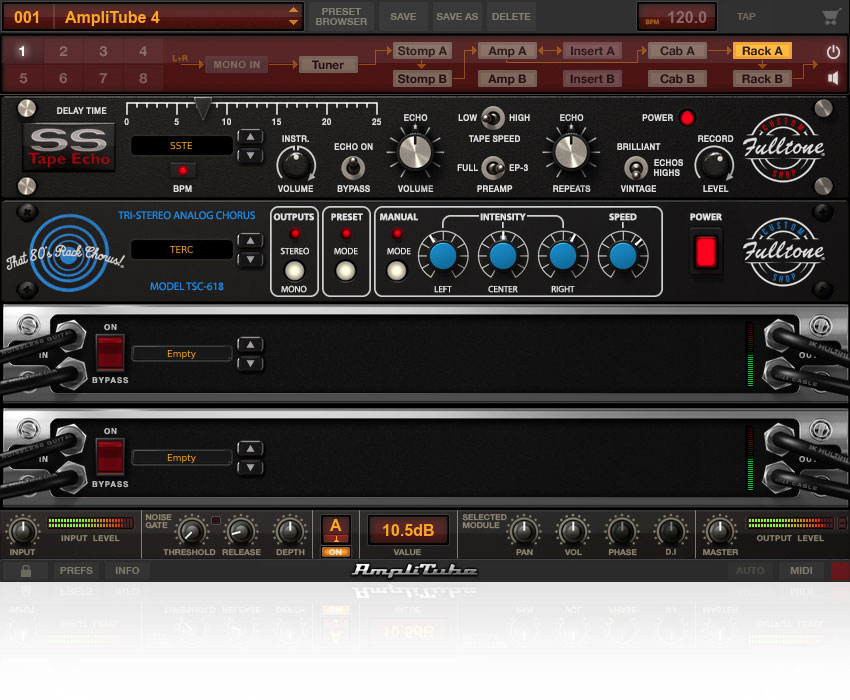Click the lock icon in bottom bar
Image resolution: width=850 pixels, height=700 pixels.
click(x=25, y=571)
